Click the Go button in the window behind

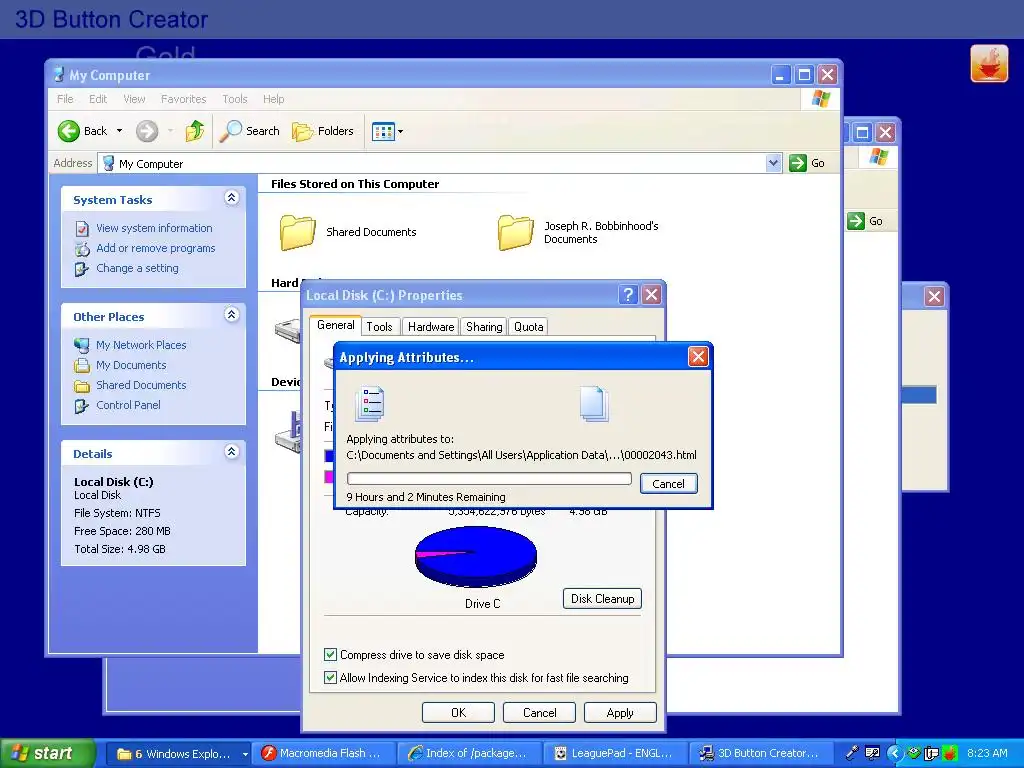point(865,221)
